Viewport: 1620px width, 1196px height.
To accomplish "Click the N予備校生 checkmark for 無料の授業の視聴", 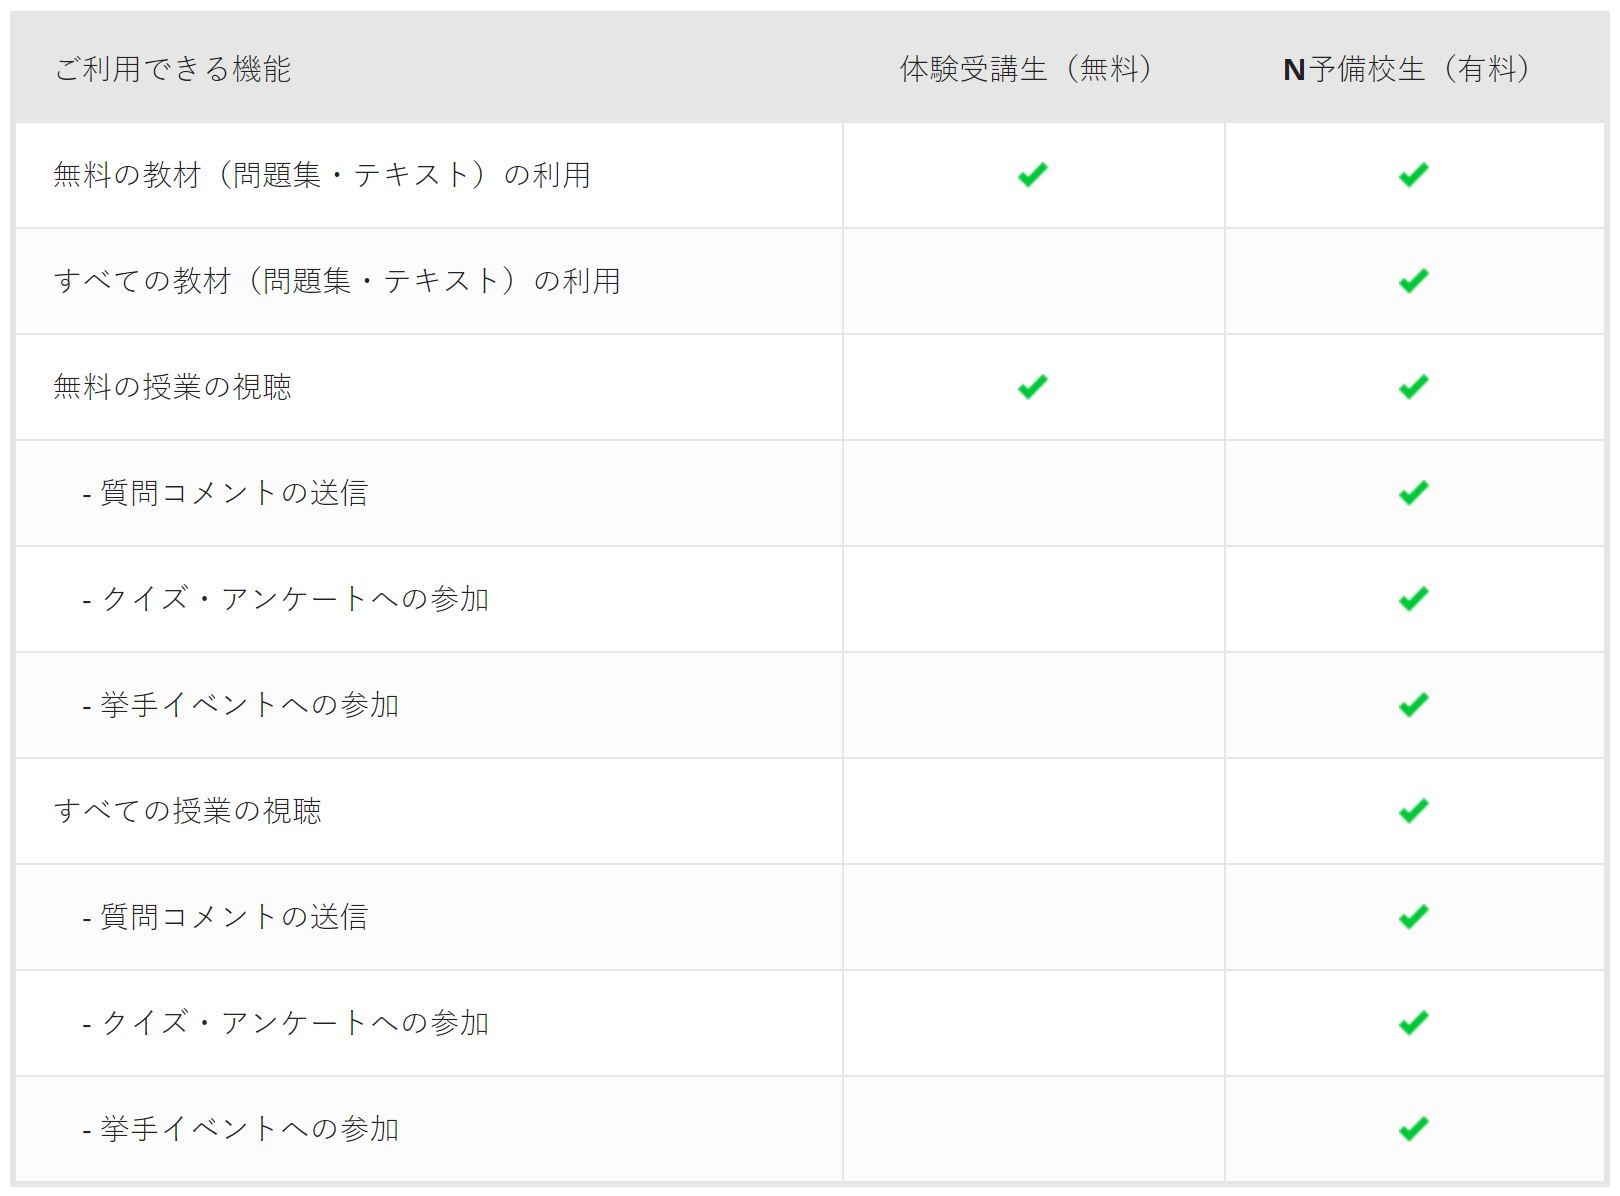I will [x=1413, y=387].
